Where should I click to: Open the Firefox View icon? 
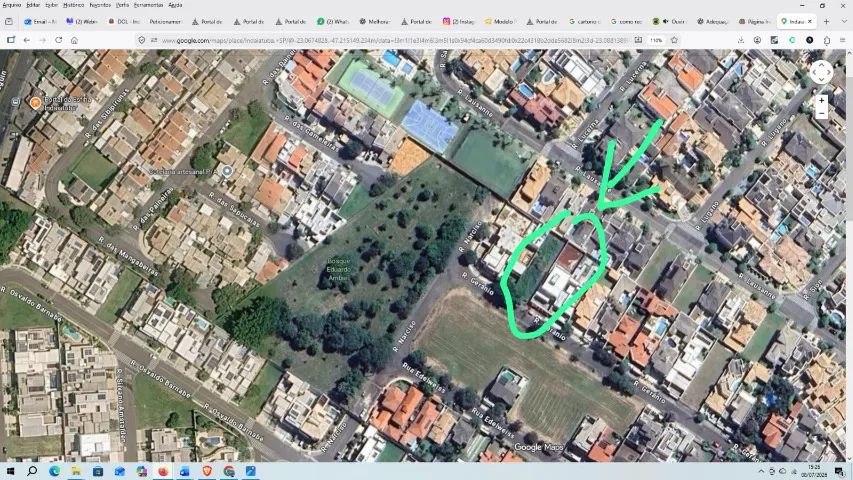tap(9, 22)
